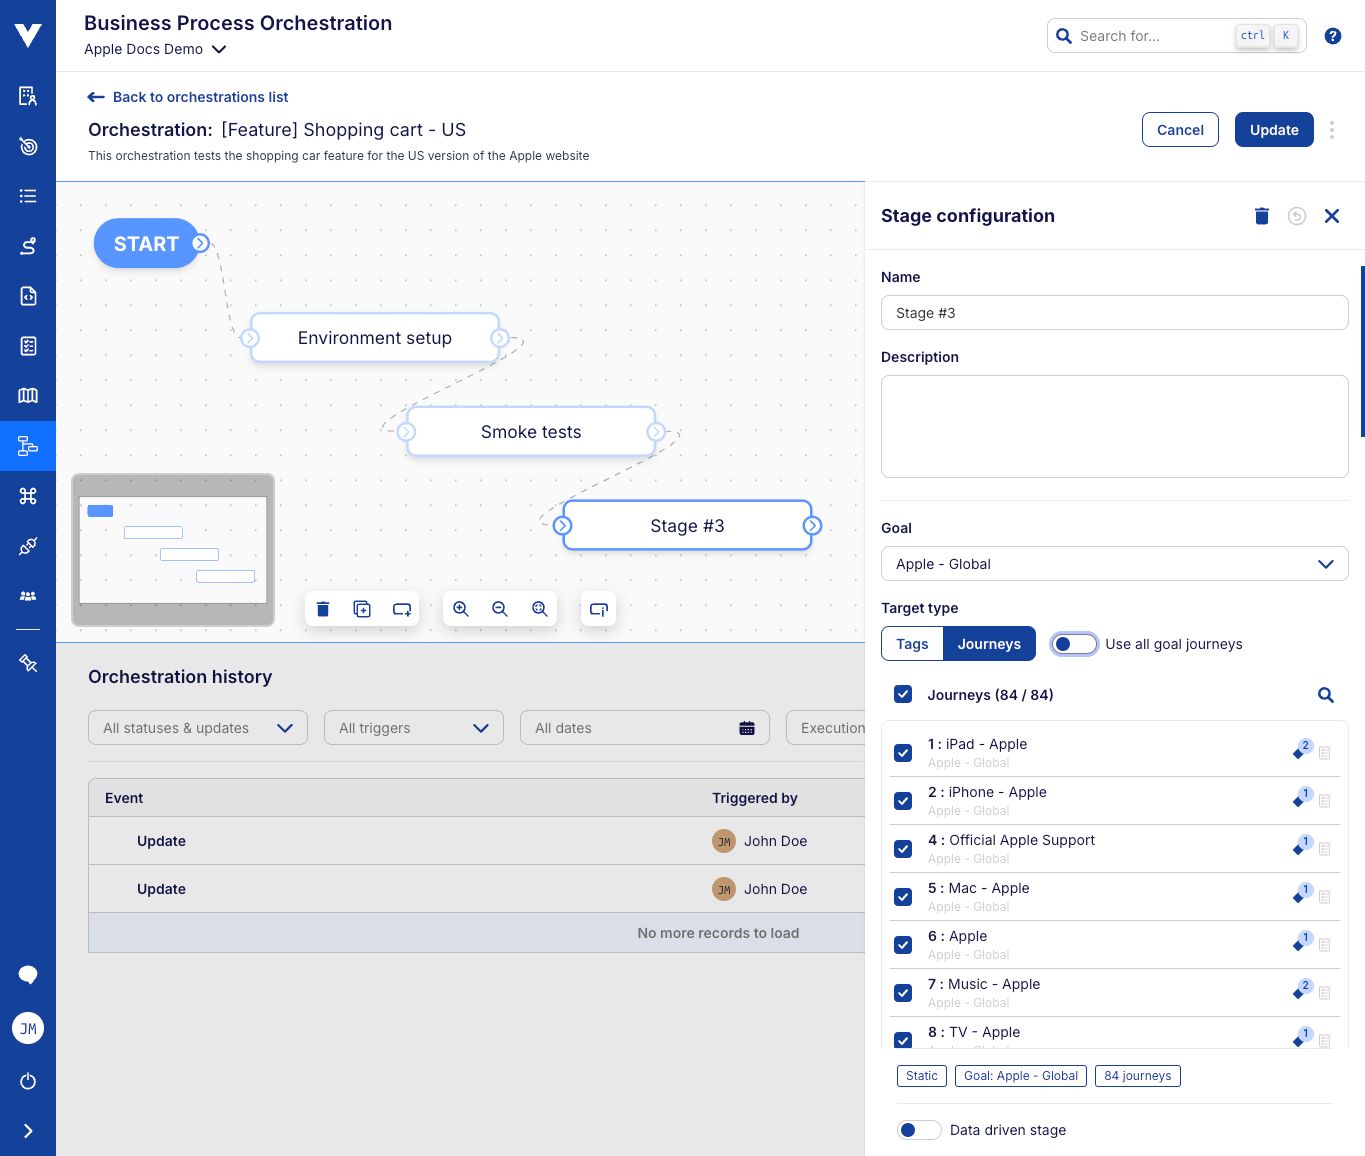Open the chat bubble icon in the sidebar
This screenshot has height=1156, width=1365.
[x=28, y=975]
